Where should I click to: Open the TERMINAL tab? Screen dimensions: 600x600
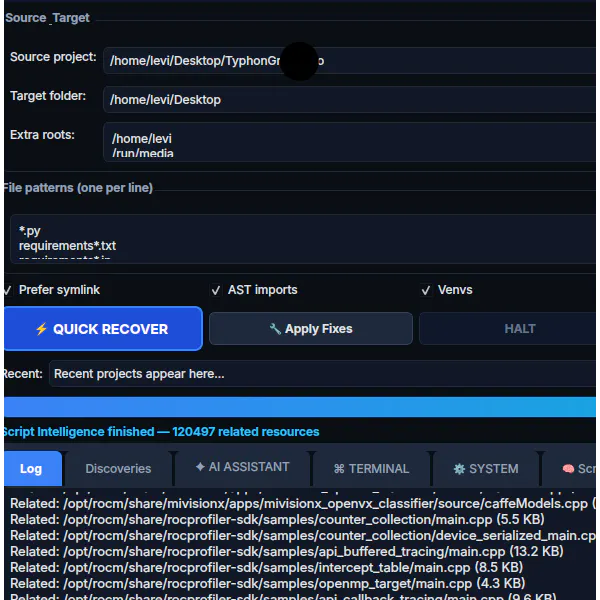(371, 468)
